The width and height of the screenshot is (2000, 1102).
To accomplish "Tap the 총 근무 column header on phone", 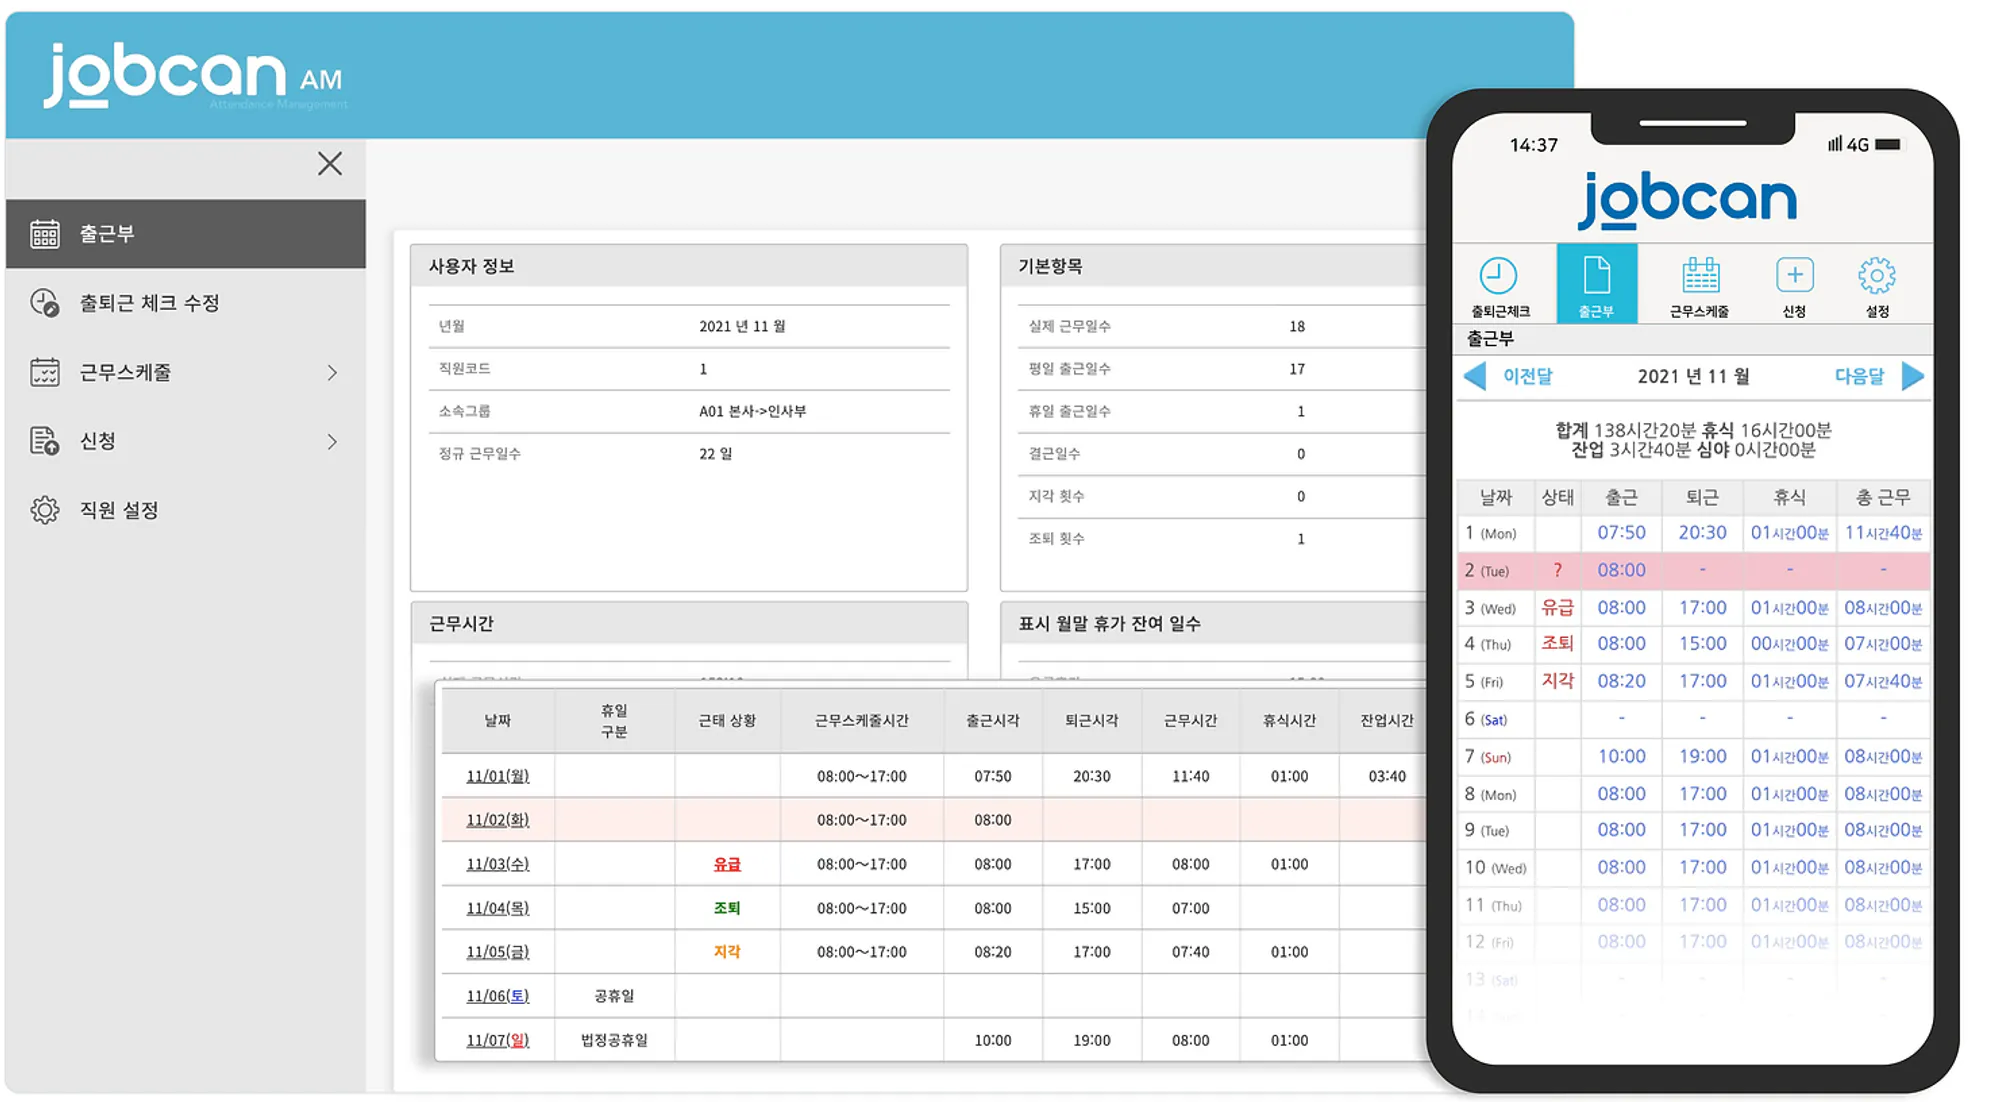I will [x=1883, y=497].
